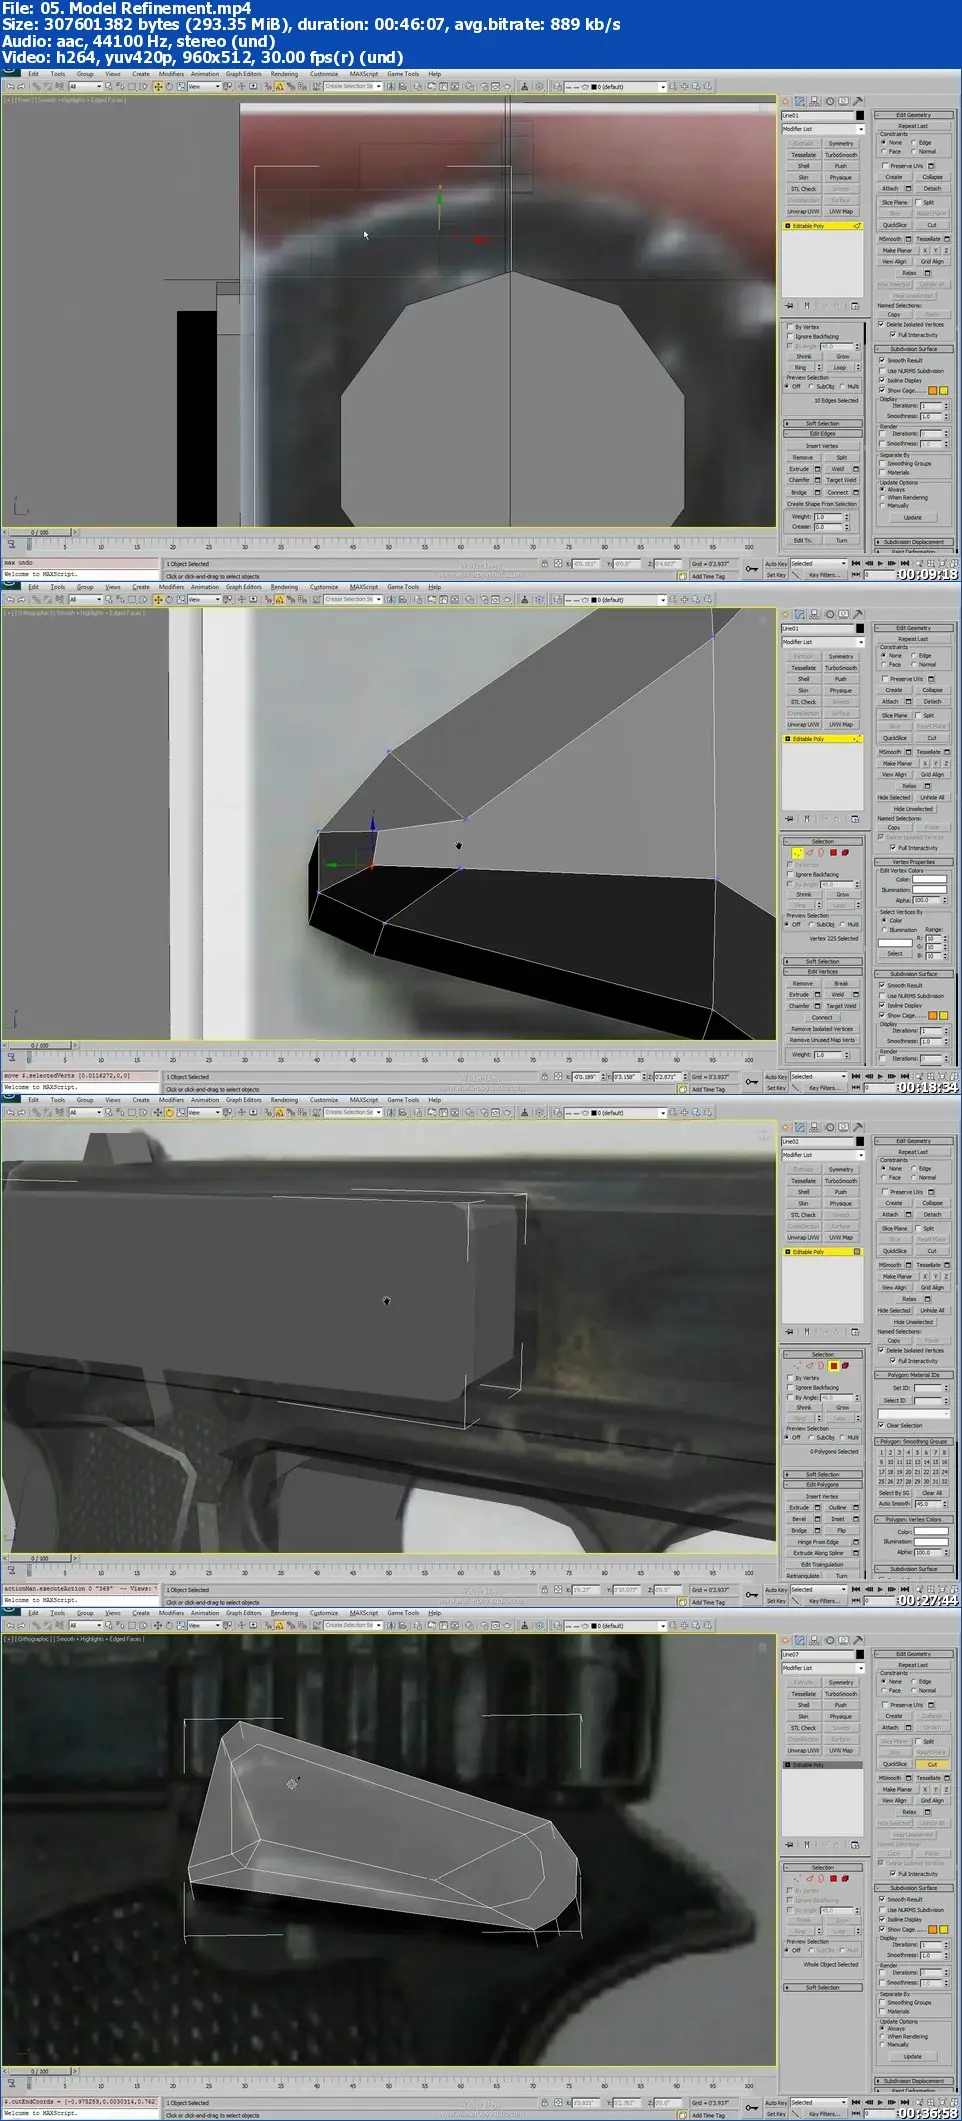In the 00:27:44 frame, click the Pin Stack icon

[790, 1332]
